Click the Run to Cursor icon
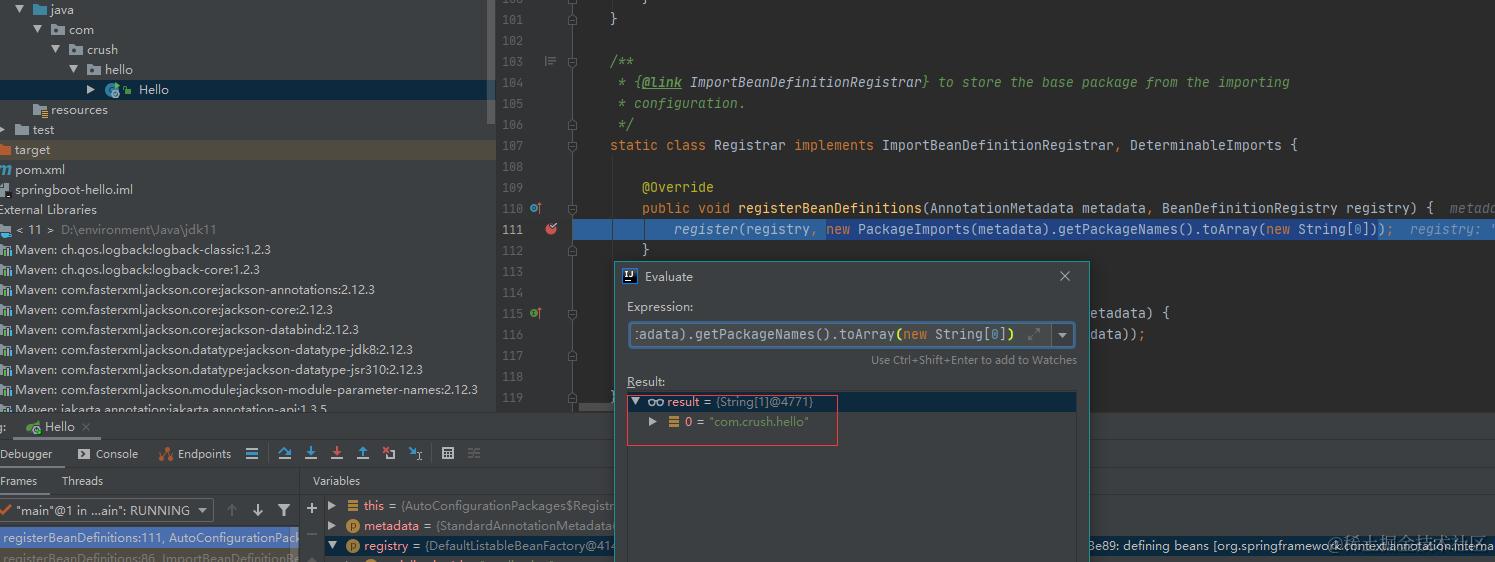The width and height of the screenshot is (1495, 562). tap(415, 454)
